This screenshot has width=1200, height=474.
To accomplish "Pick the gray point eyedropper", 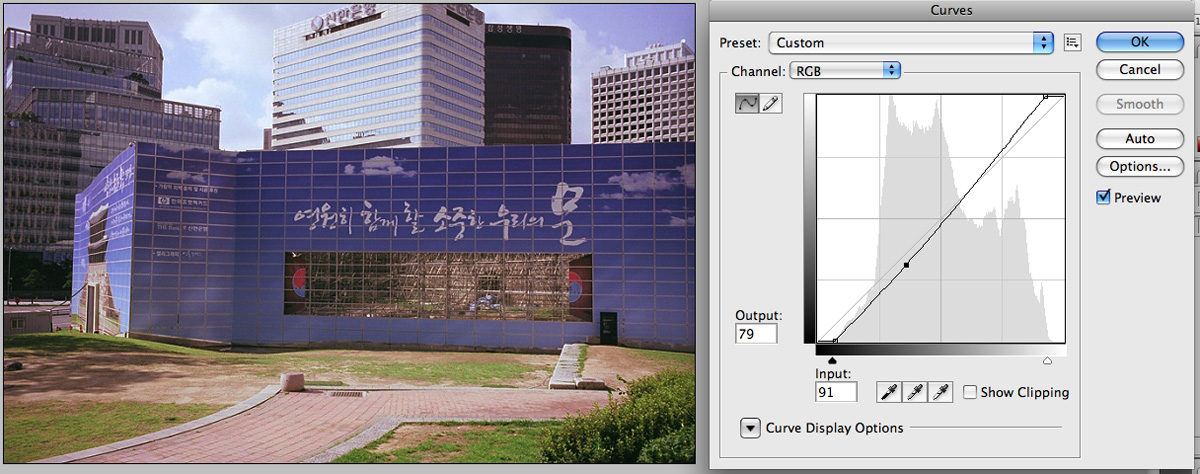I will coord(913,393).
